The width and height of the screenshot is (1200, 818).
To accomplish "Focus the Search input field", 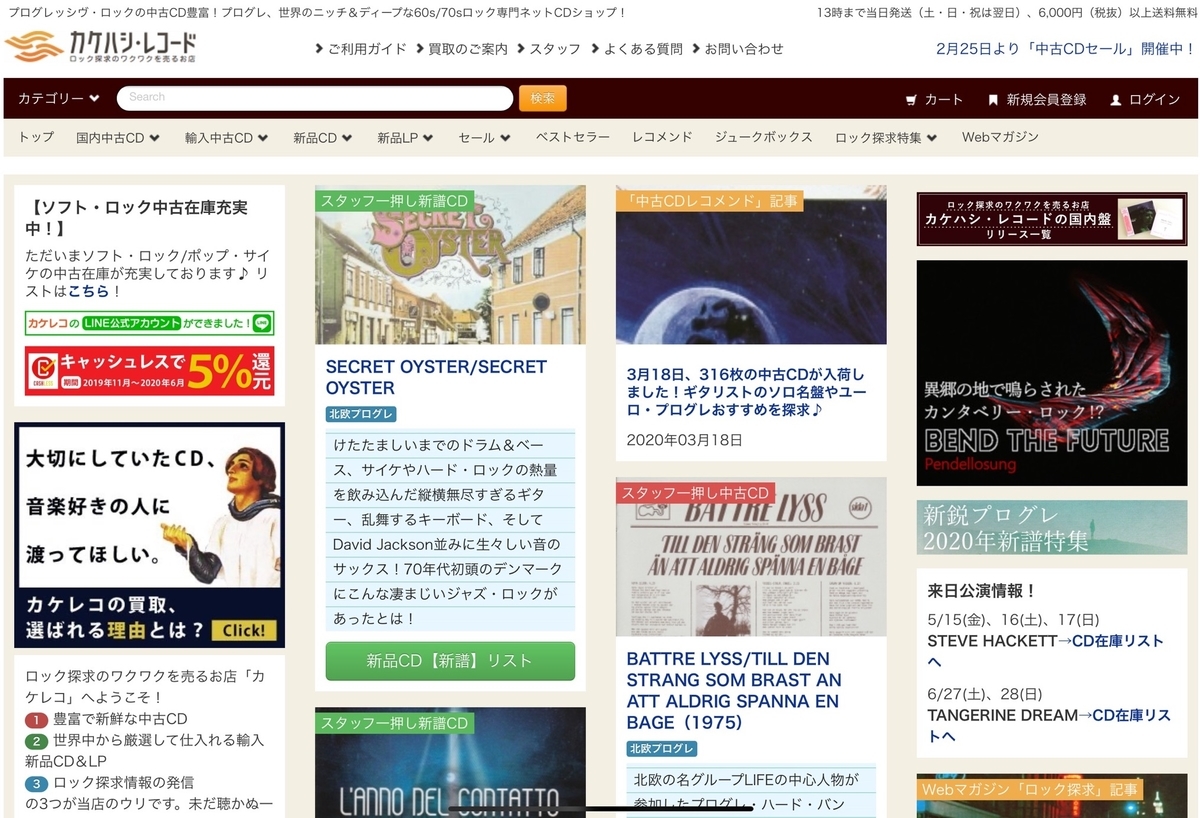I will pos(315,98).
